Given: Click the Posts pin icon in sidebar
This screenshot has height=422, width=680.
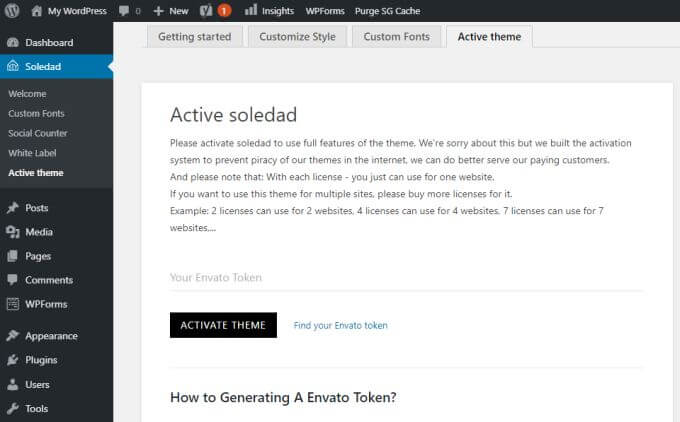Looking at the screenshot, I should pos(12,208).
